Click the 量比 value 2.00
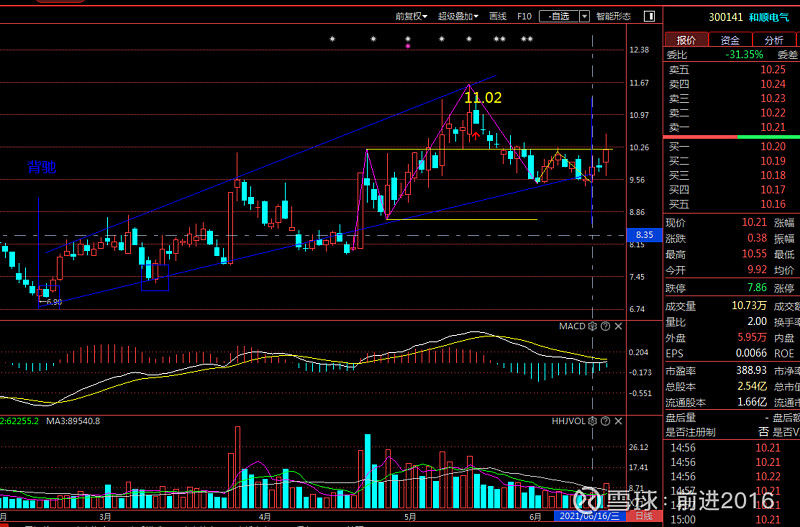Image resolution: width=800 pixels, height=527 pixels. coord(757,321)
